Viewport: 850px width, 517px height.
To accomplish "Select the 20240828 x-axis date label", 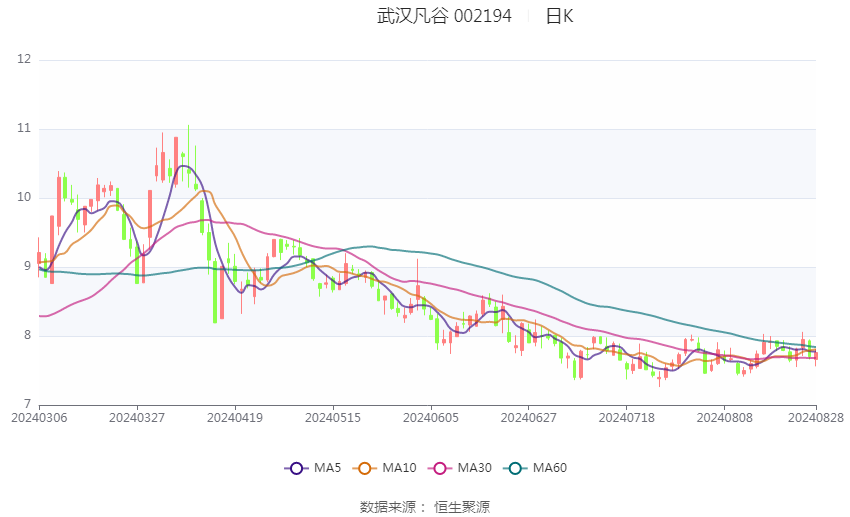I will (816, 418).
